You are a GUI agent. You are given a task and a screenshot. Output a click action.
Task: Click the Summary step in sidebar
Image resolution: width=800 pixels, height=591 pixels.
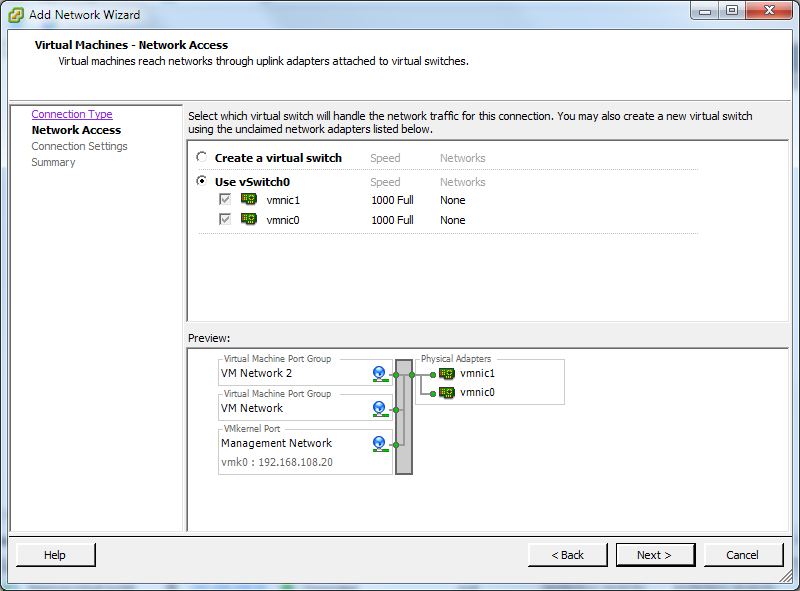tap(53, 162)
